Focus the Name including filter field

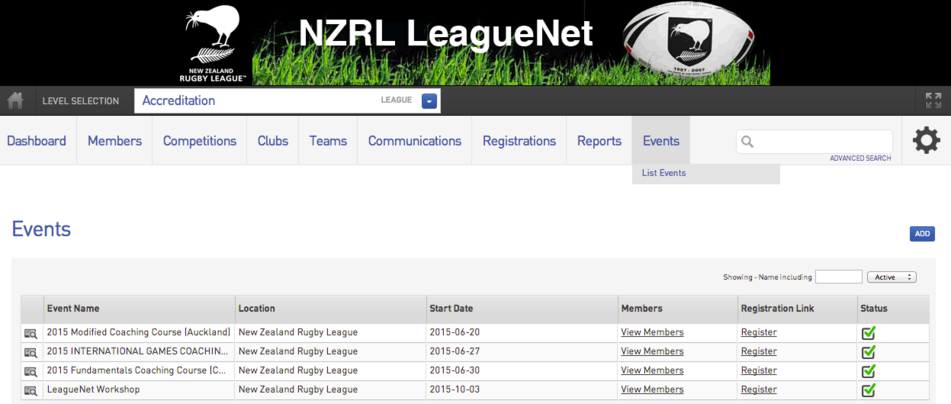(839, 277)
